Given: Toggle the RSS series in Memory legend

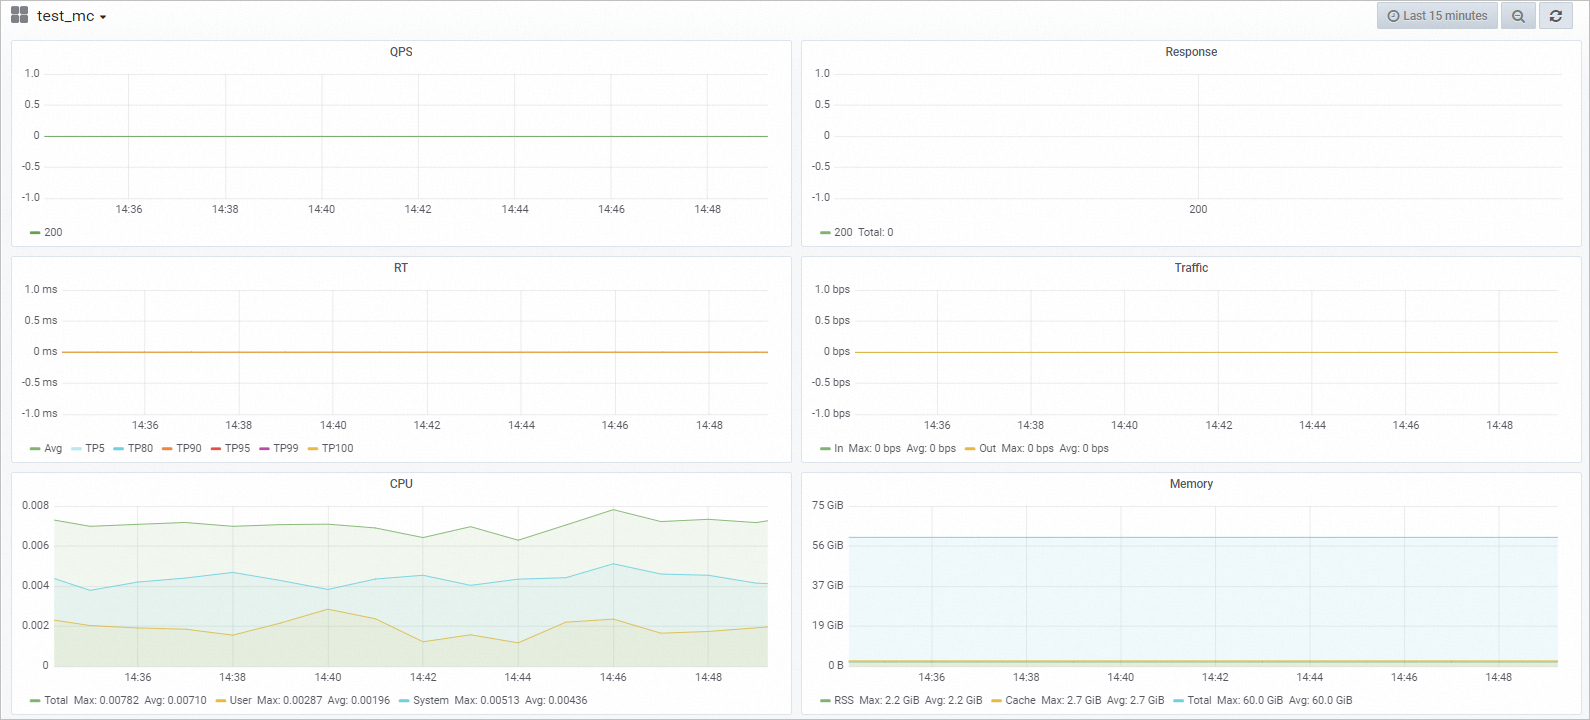Looking at the screenshot, I should (844, 700).
